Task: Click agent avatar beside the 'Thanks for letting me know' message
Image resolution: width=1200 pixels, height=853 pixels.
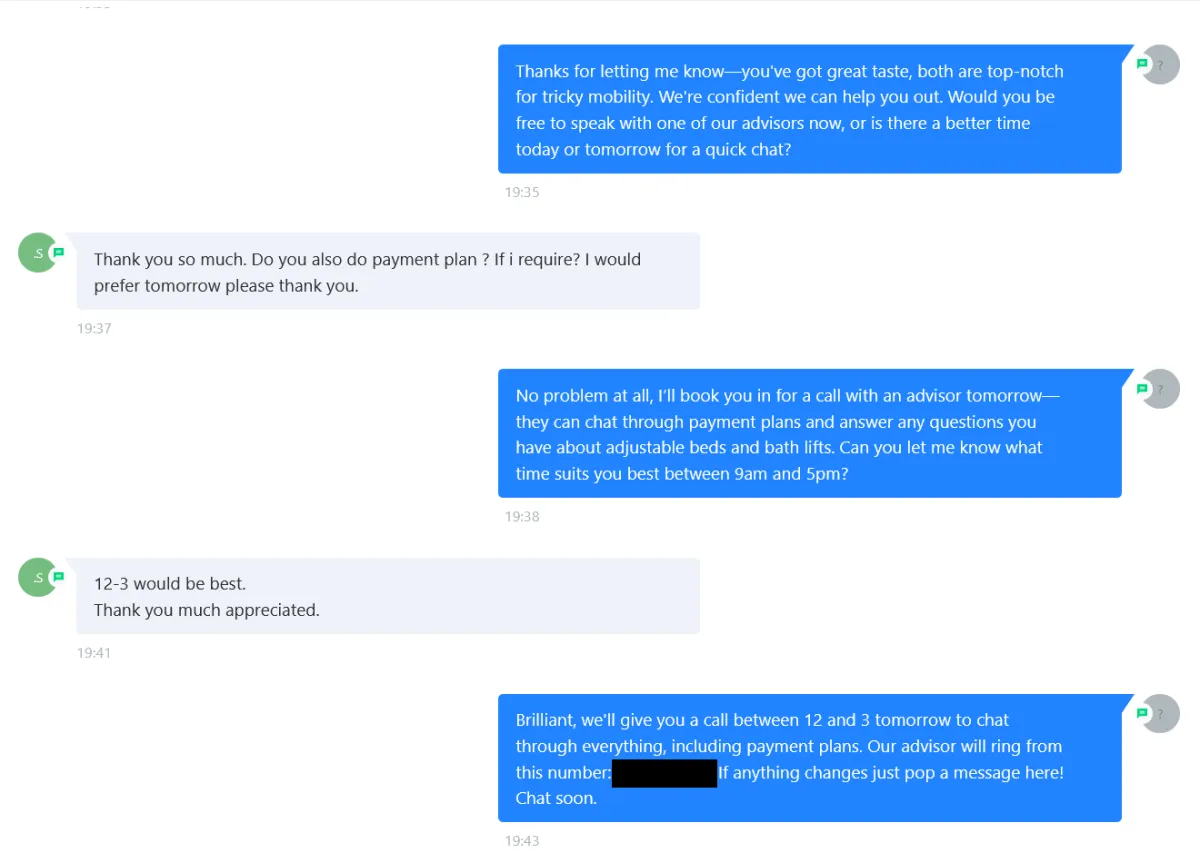Action: (1163, 65)
